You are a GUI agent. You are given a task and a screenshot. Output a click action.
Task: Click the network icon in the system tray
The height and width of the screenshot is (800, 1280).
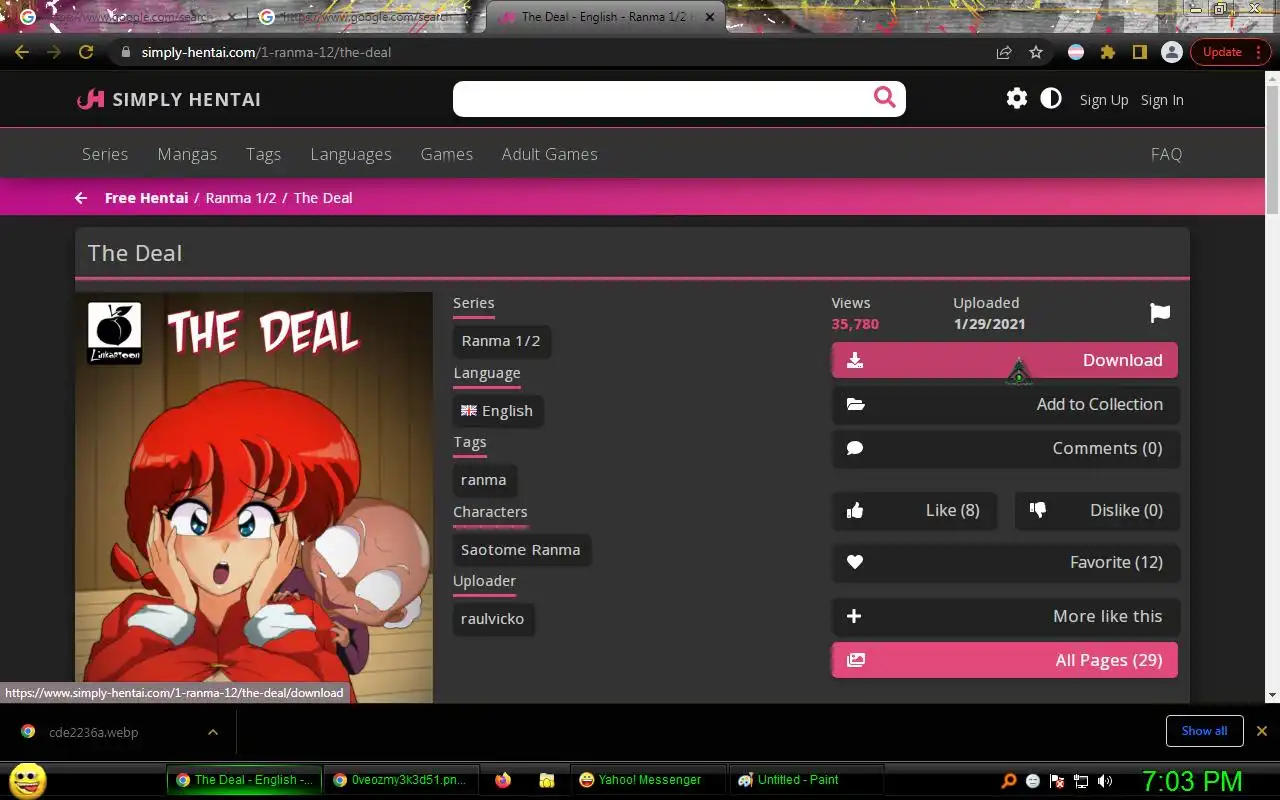pyautogui.click(x=1081, y=781)
